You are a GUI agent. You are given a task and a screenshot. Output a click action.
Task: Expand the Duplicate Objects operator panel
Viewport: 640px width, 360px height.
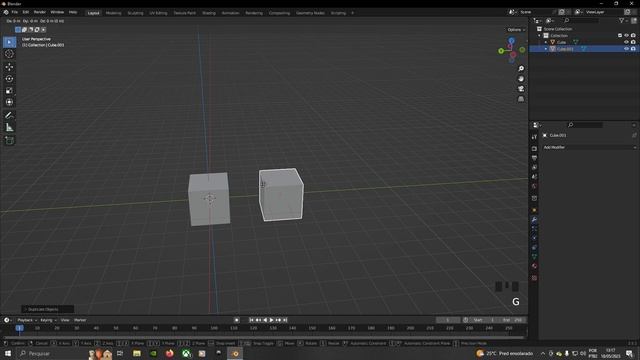click(48, 309)
